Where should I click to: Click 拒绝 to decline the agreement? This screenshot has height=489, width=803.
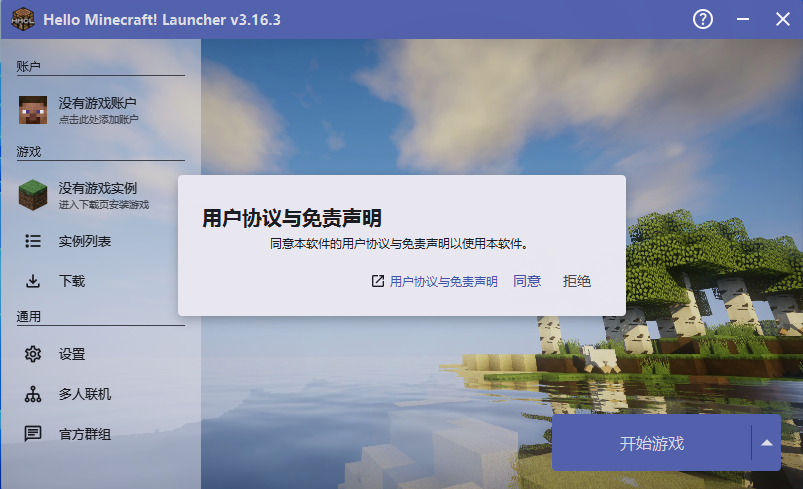[577, 281]
